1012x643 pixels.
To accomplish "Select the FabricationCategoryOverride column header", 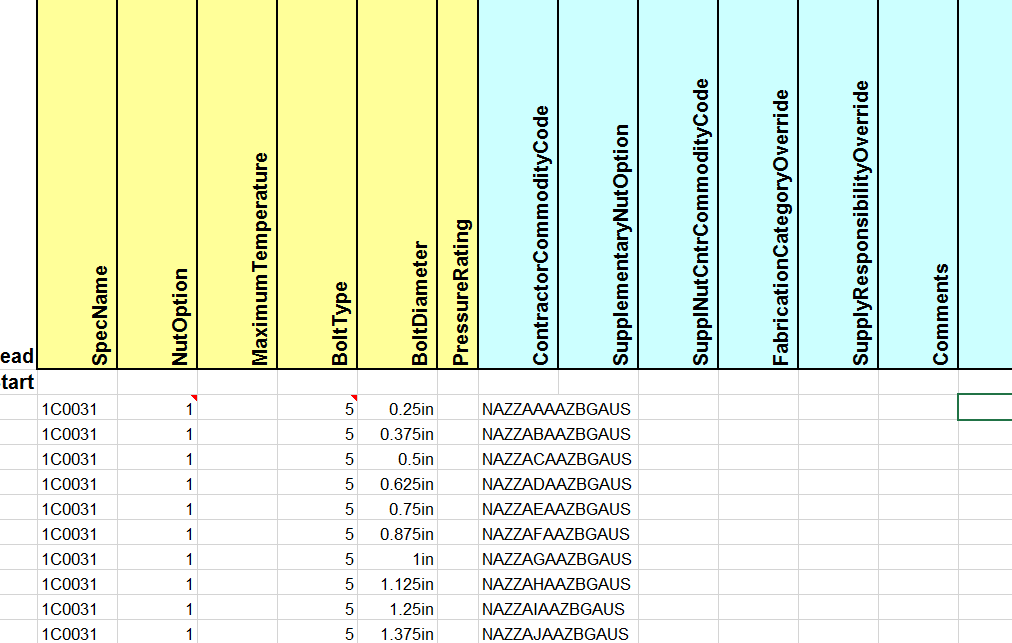I will pos(758,184).
